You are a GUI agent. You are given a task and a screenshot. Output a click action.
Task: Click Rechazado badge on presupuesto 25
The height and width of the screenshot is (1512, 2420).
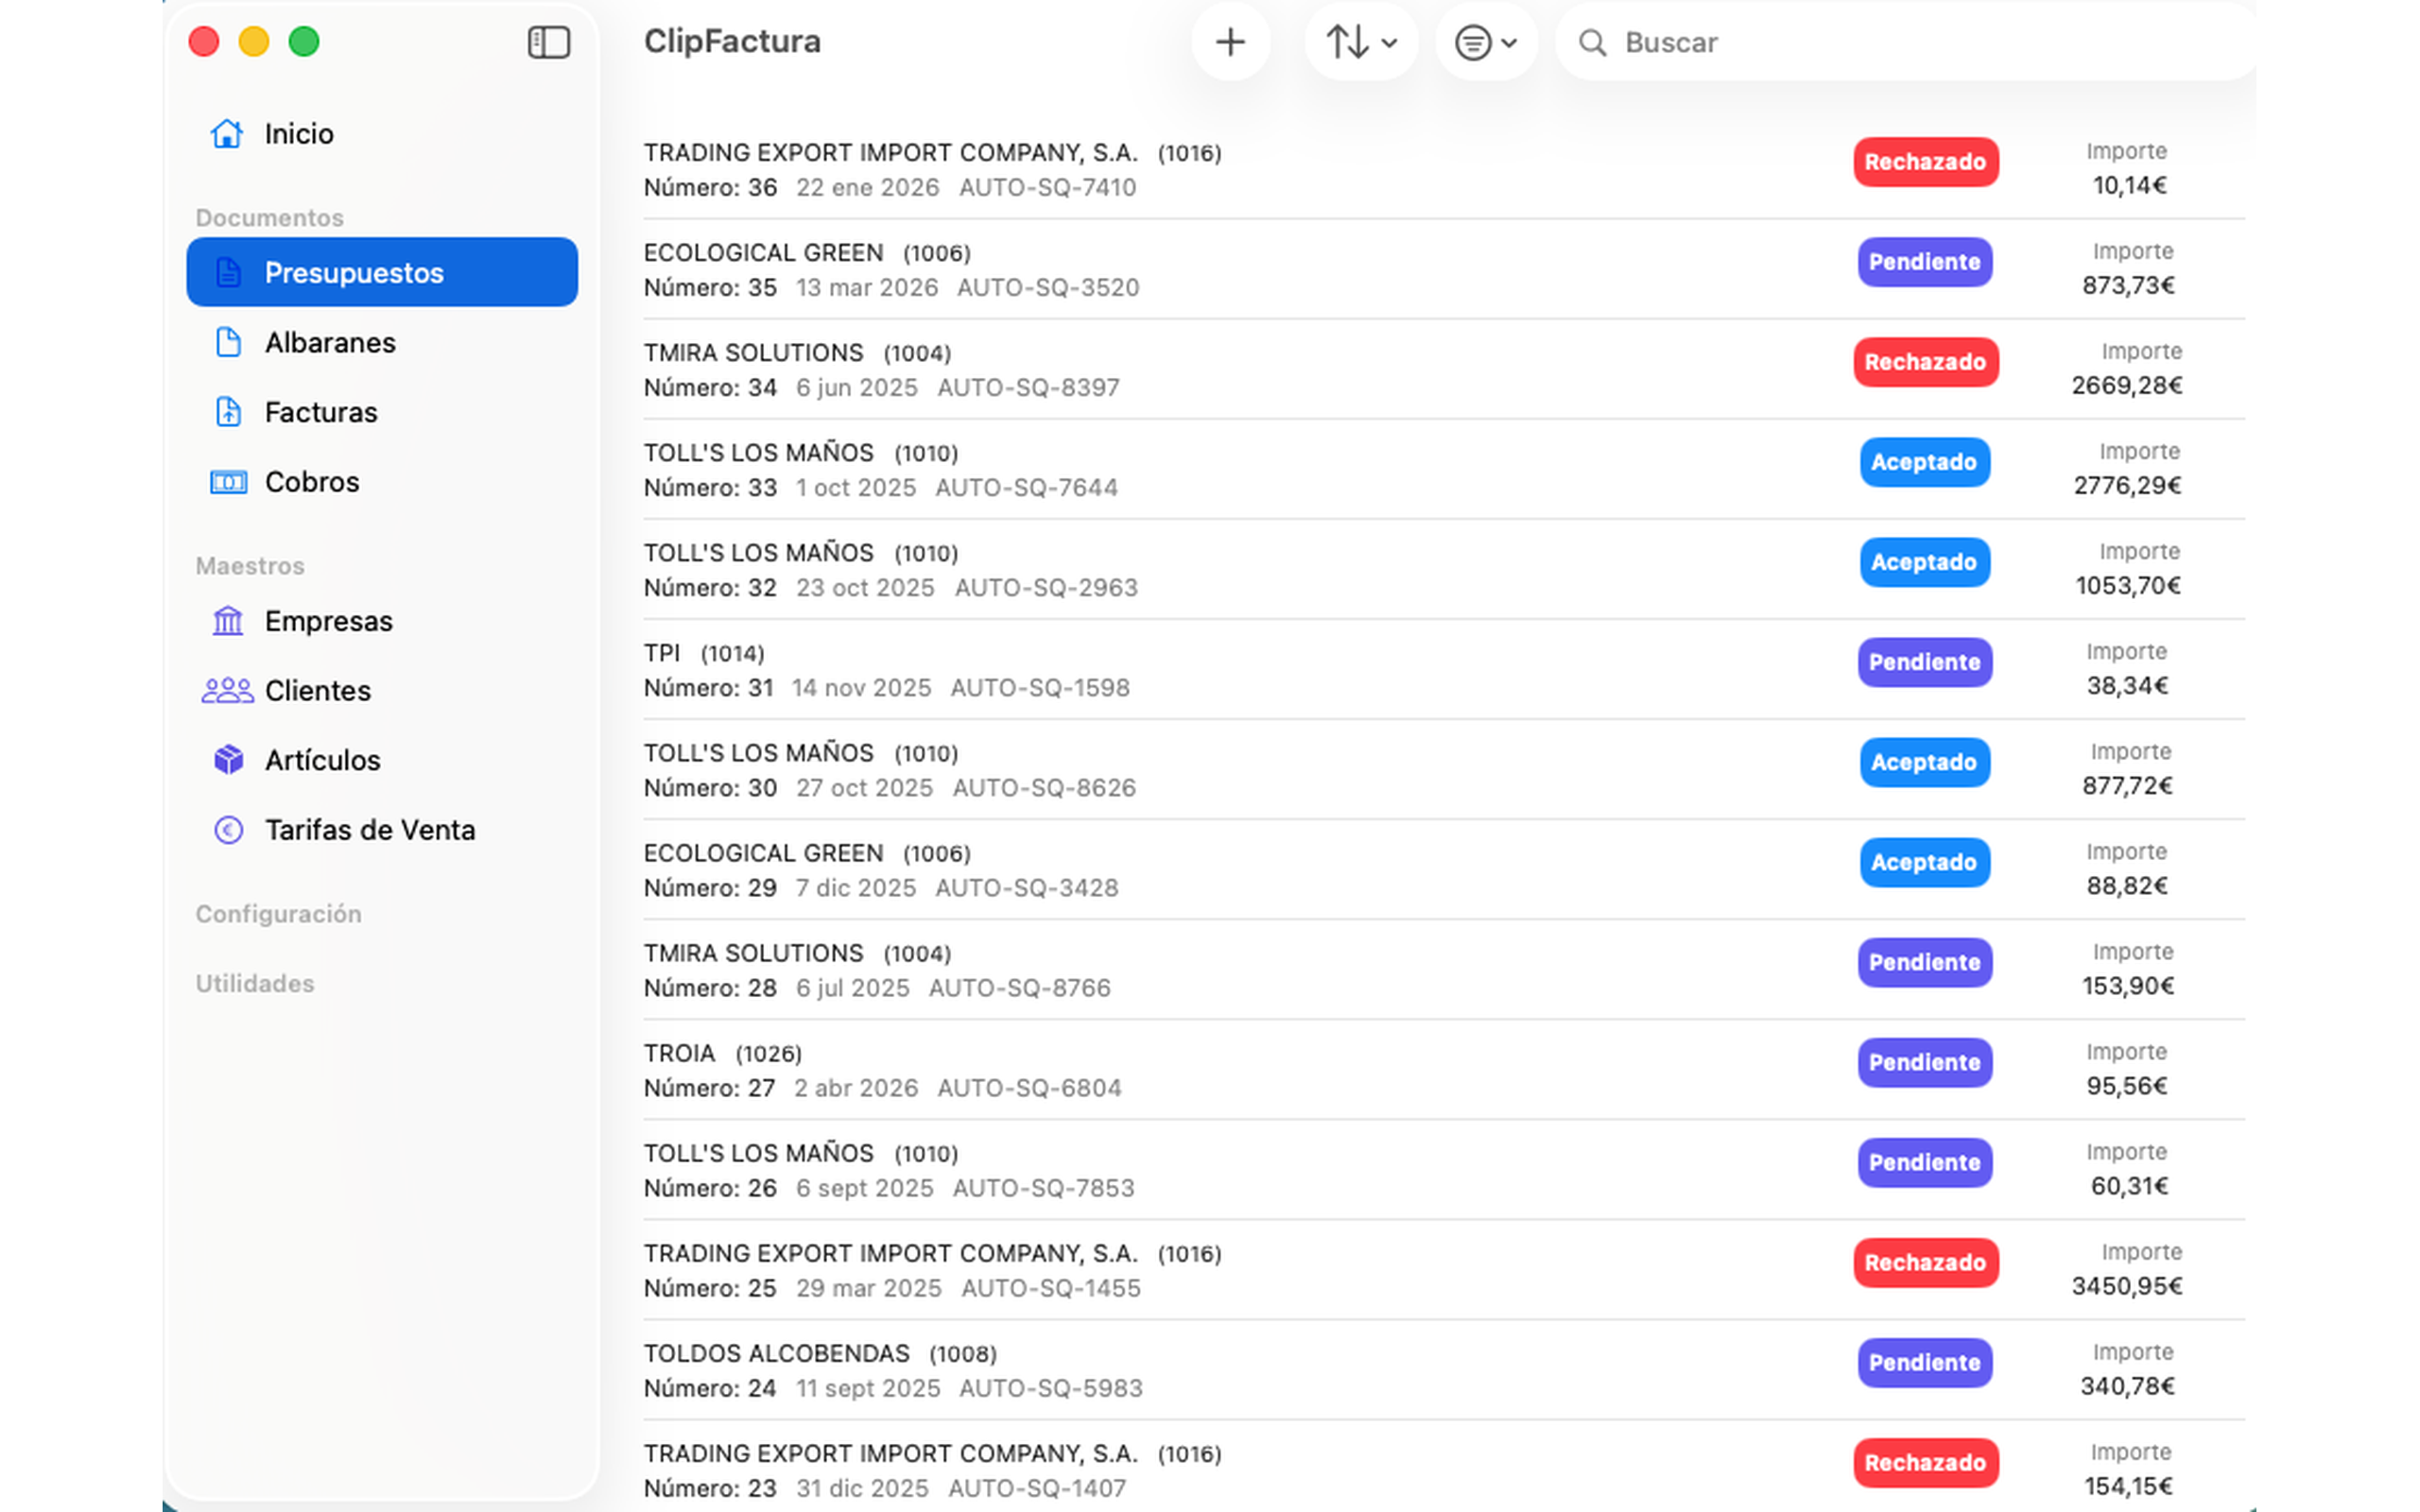pyautogui.click(x=1925, y=1262)
